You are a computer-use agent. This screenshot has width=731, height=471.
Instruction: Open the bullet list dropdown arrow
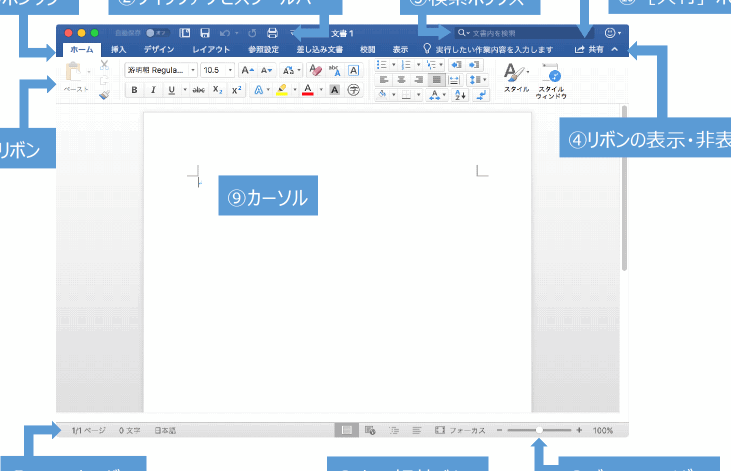coord(393,65)
